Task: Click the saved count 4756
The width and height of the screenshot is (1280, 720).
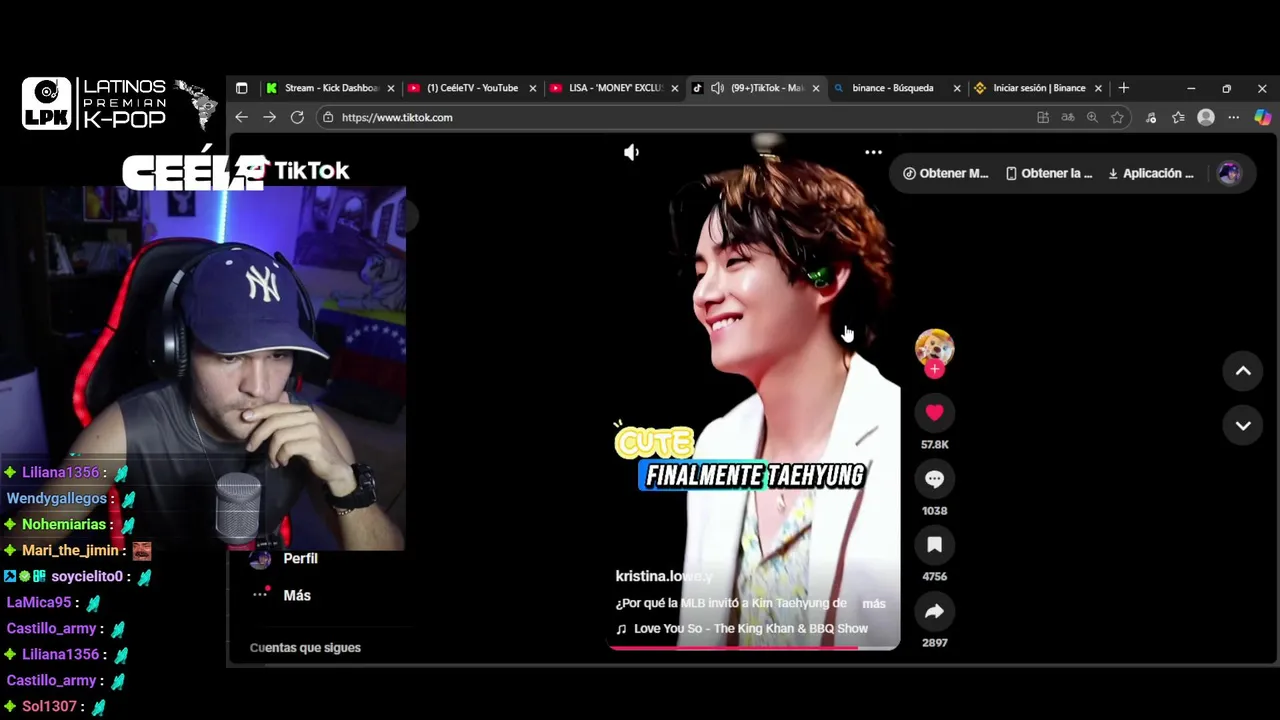Action: (934, 576)
